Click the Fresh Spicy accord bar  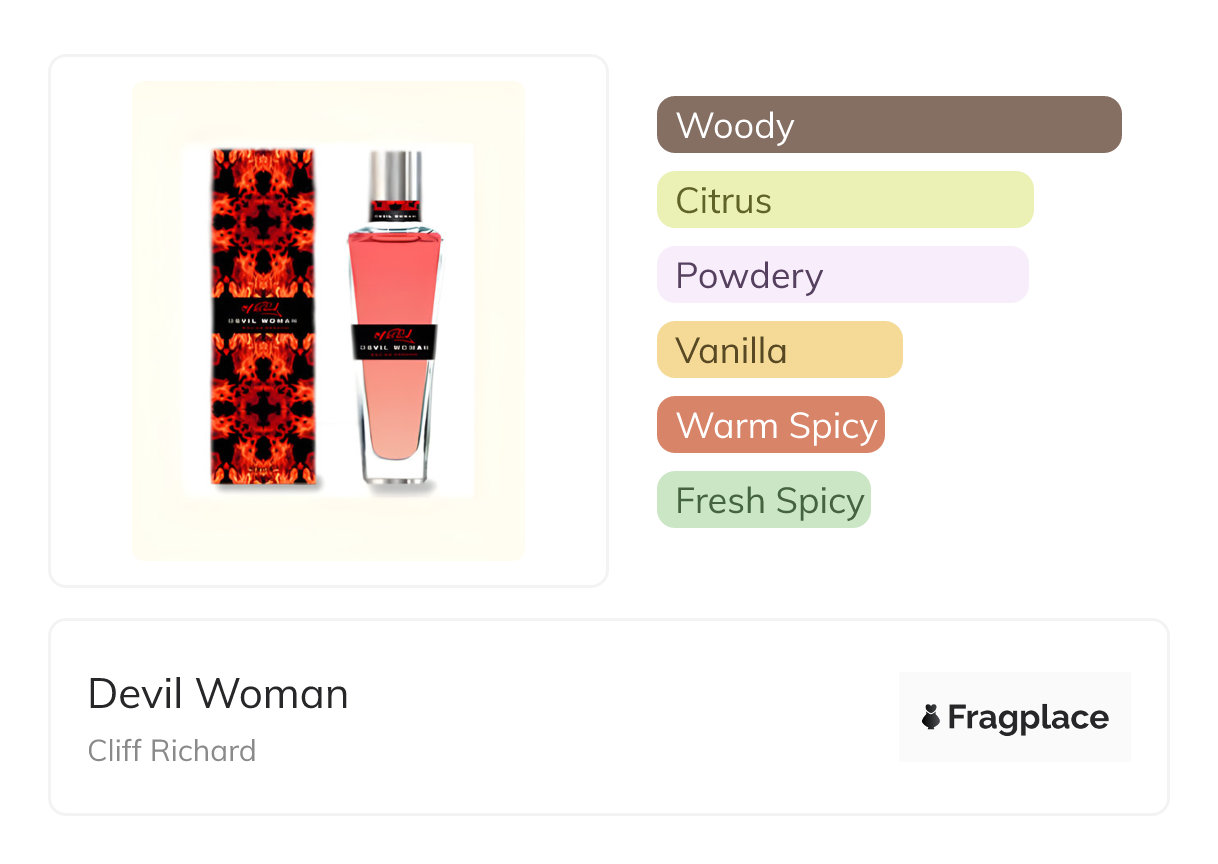click(763, 500)
